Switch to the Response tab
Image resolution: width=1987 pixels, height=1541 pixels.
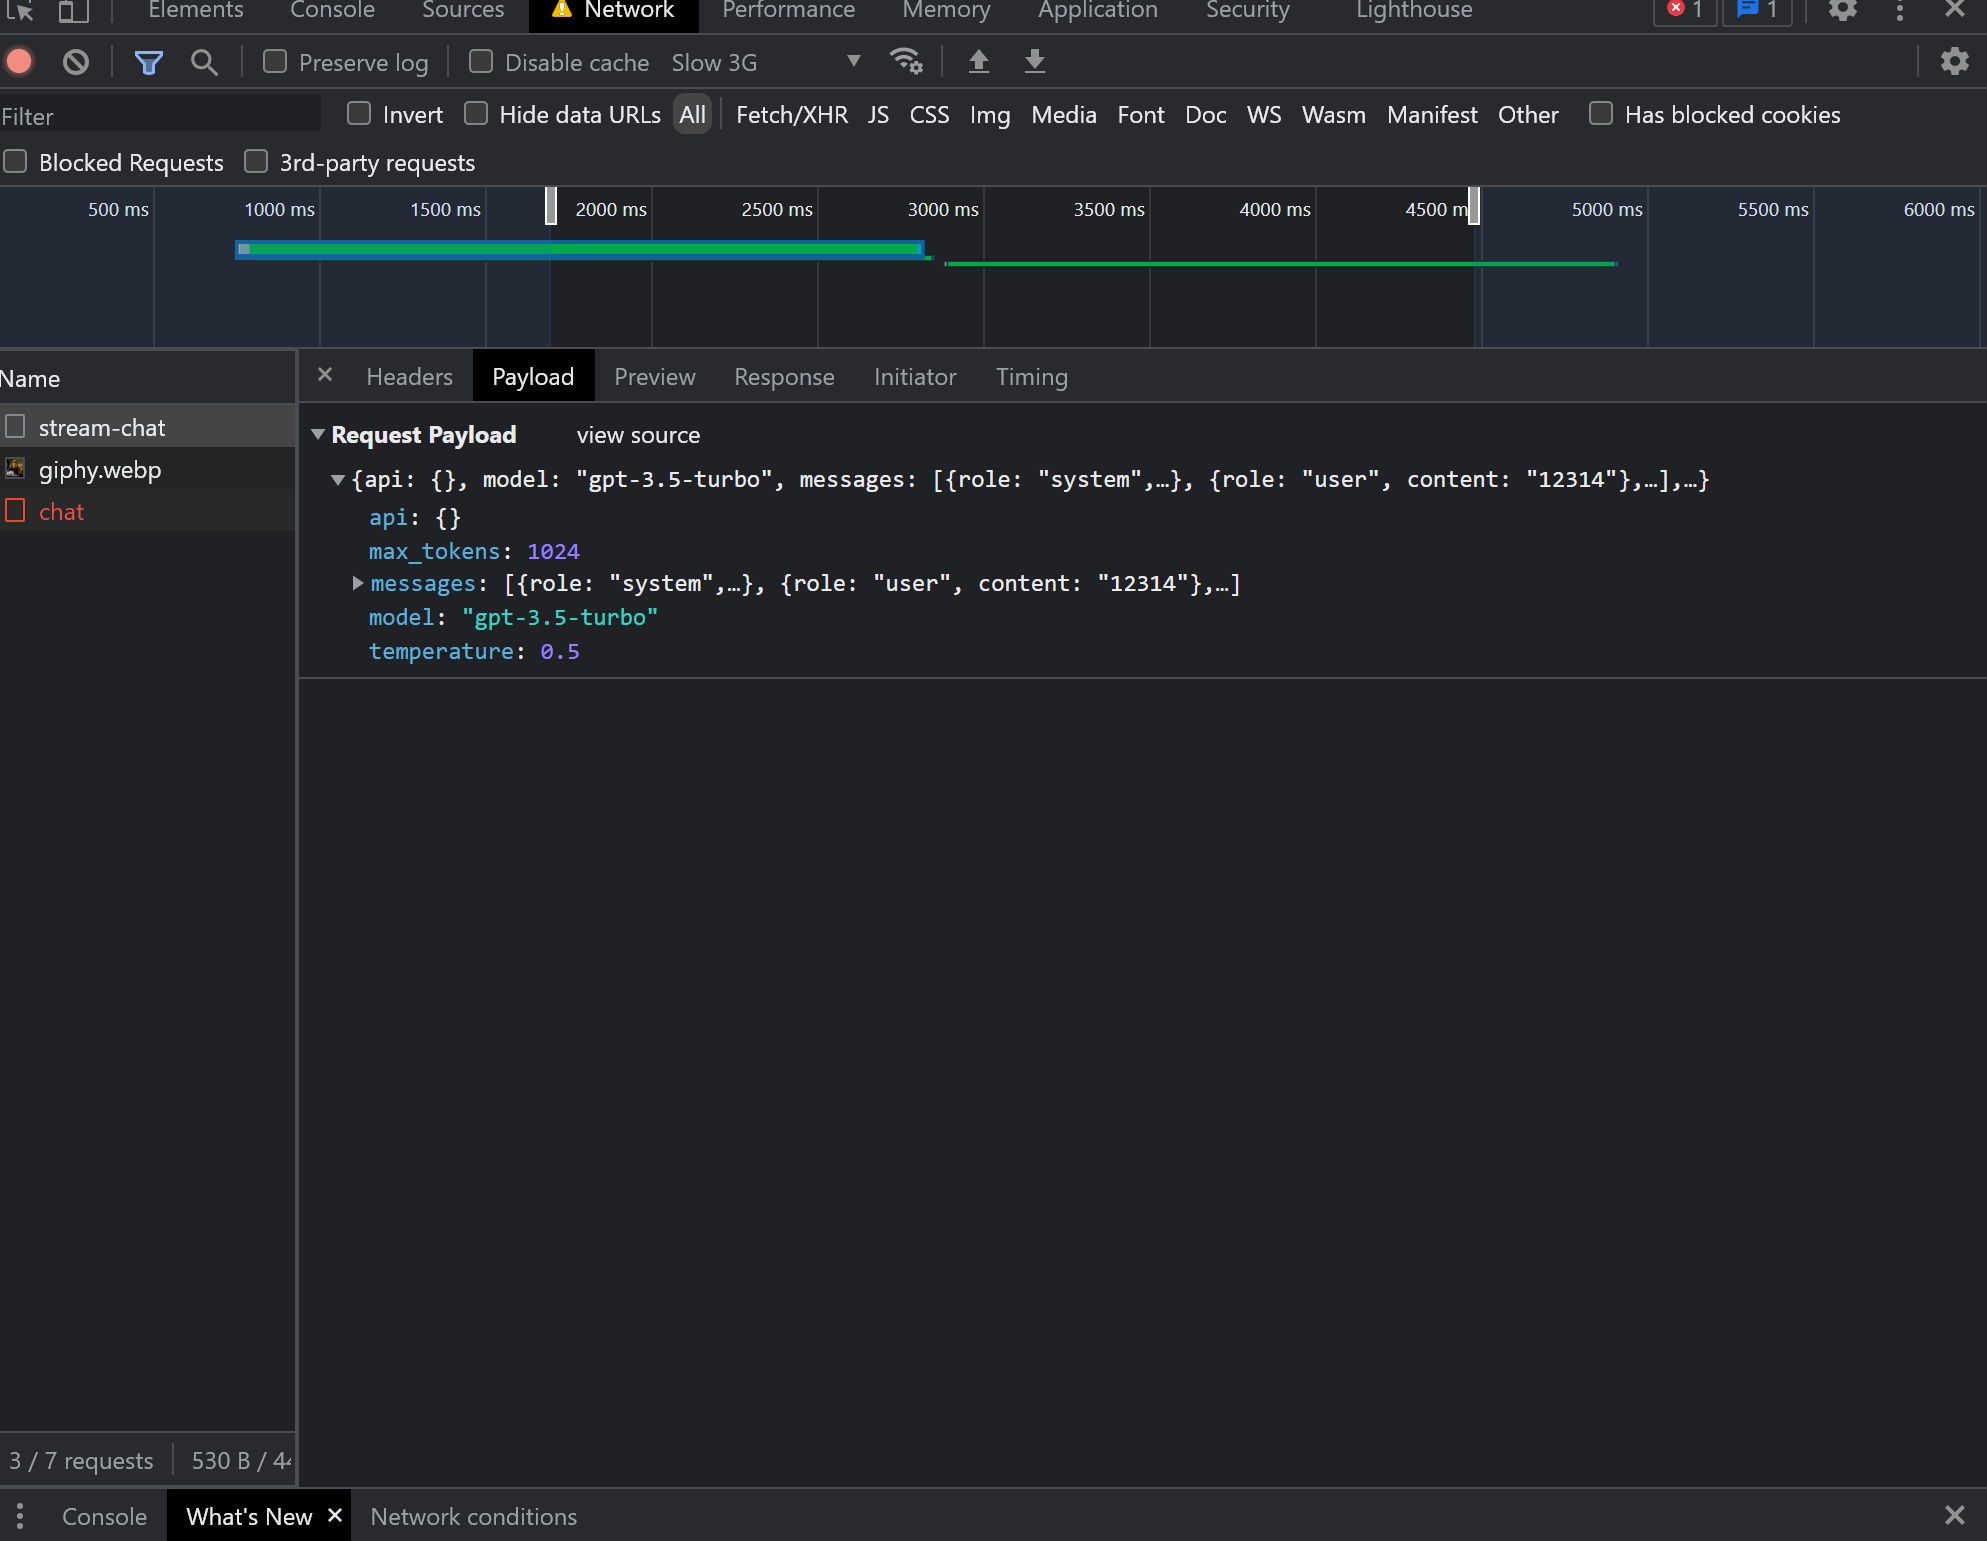784,377
